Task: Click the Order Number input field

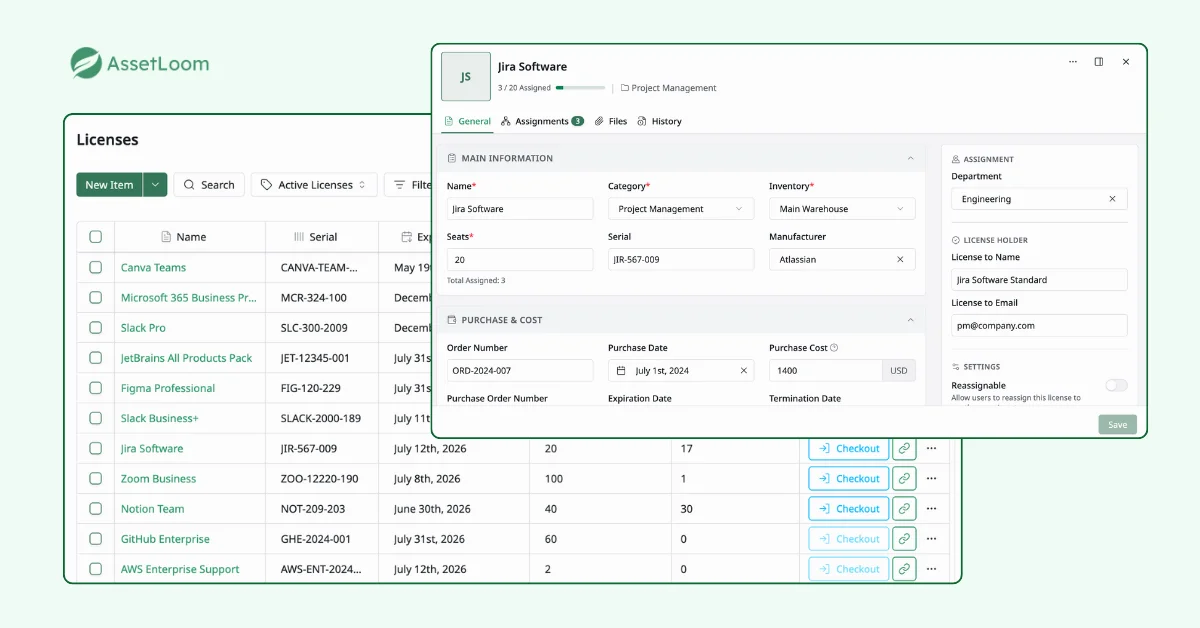Action: 519,371
